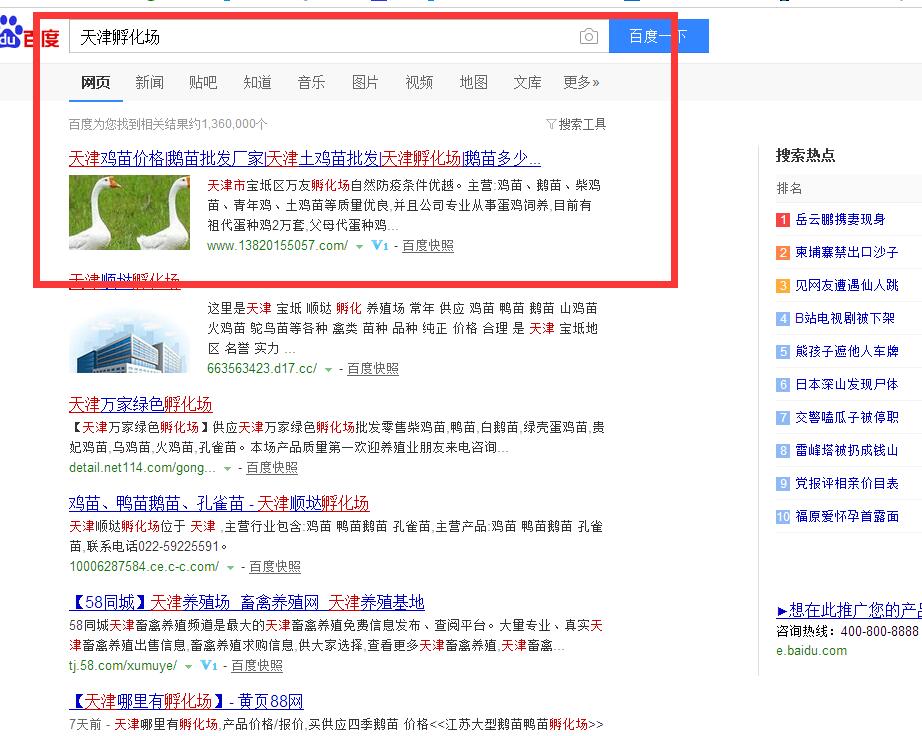Click the V1 verification badge beside www.13820155057.com

(x=380, y=246)
